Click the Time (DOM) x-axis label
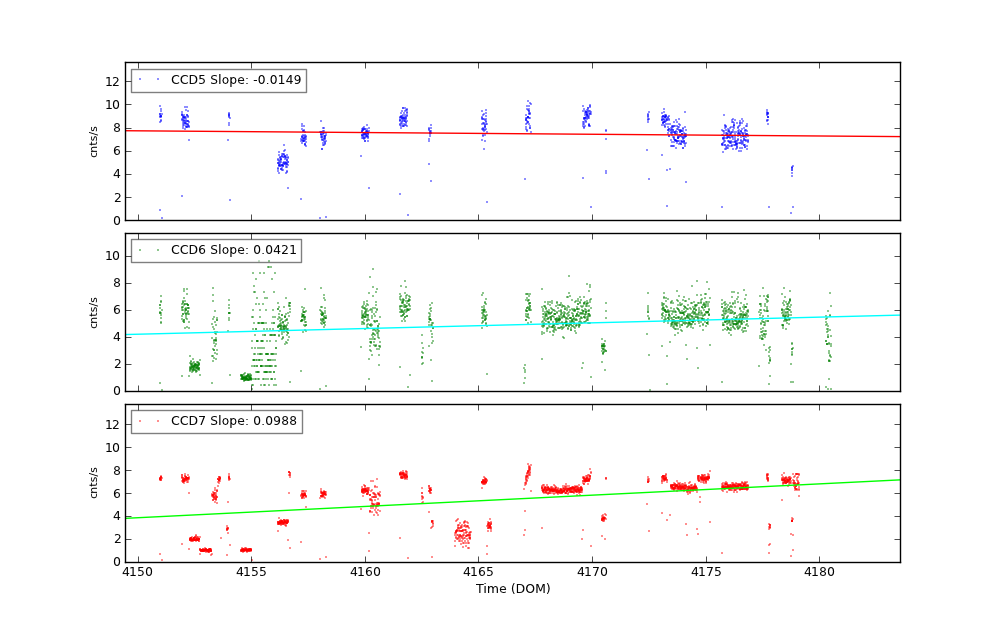1000x624 pixels. tap(512, 589)
